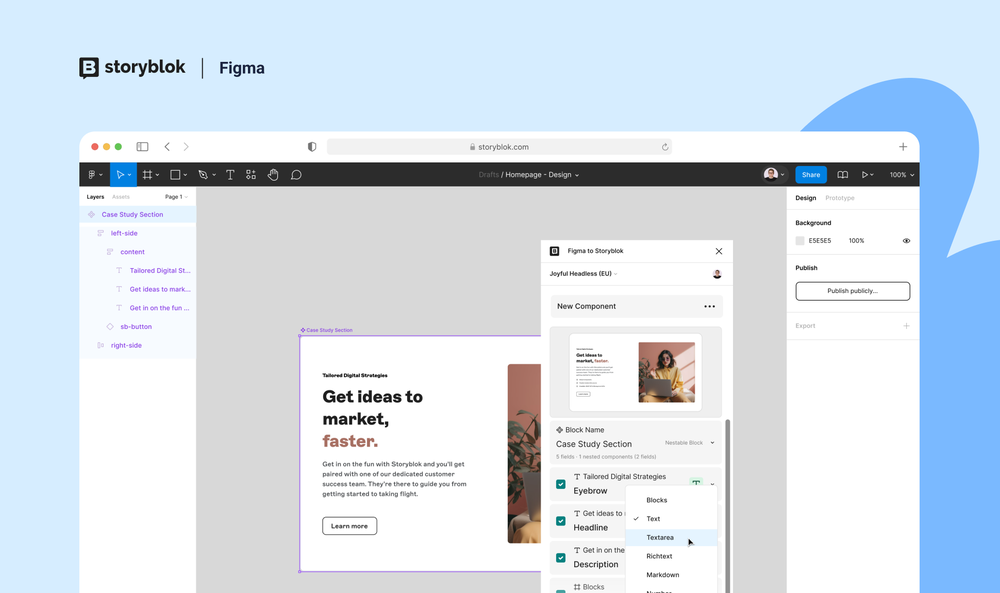Click the component preview thumbnail
Viewport: 1000px width, 593px height.
635,372
